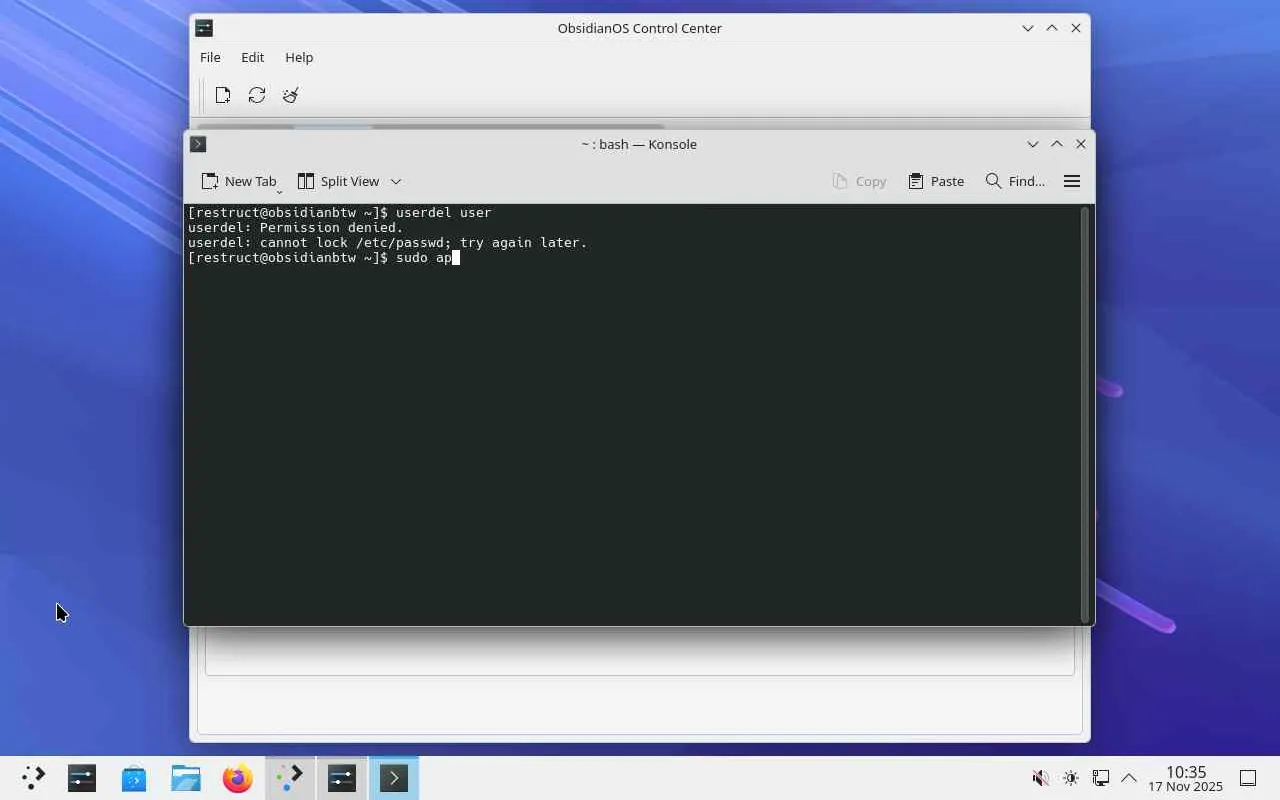The image size is (1280, 800).
Task: Open the Konsole hamburger menu
Action: [1072, 181]
